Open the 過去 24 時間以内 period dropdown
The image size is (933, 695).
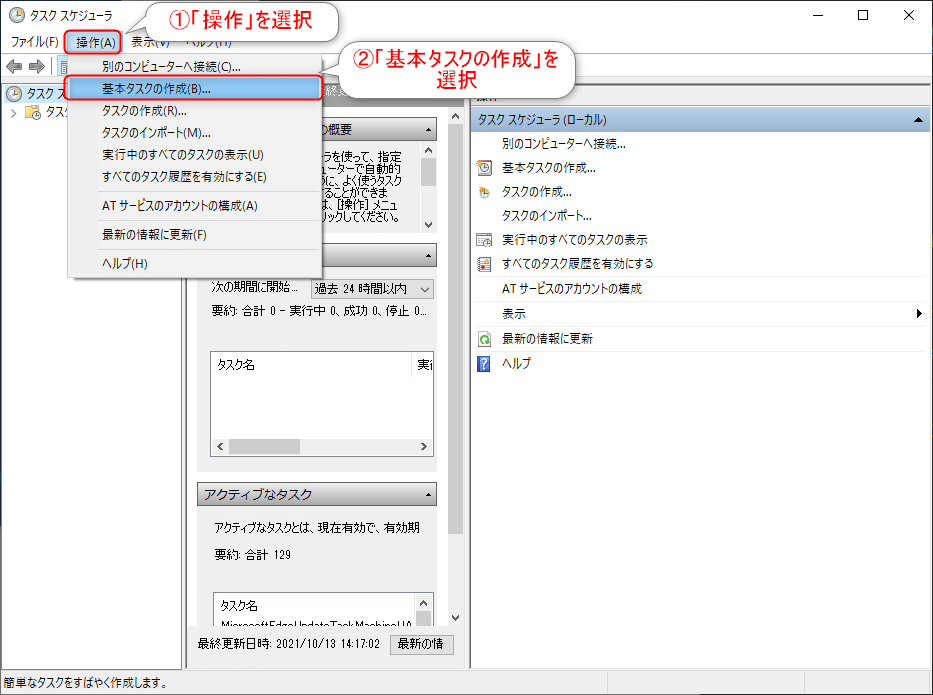click(x=372, y=289)
